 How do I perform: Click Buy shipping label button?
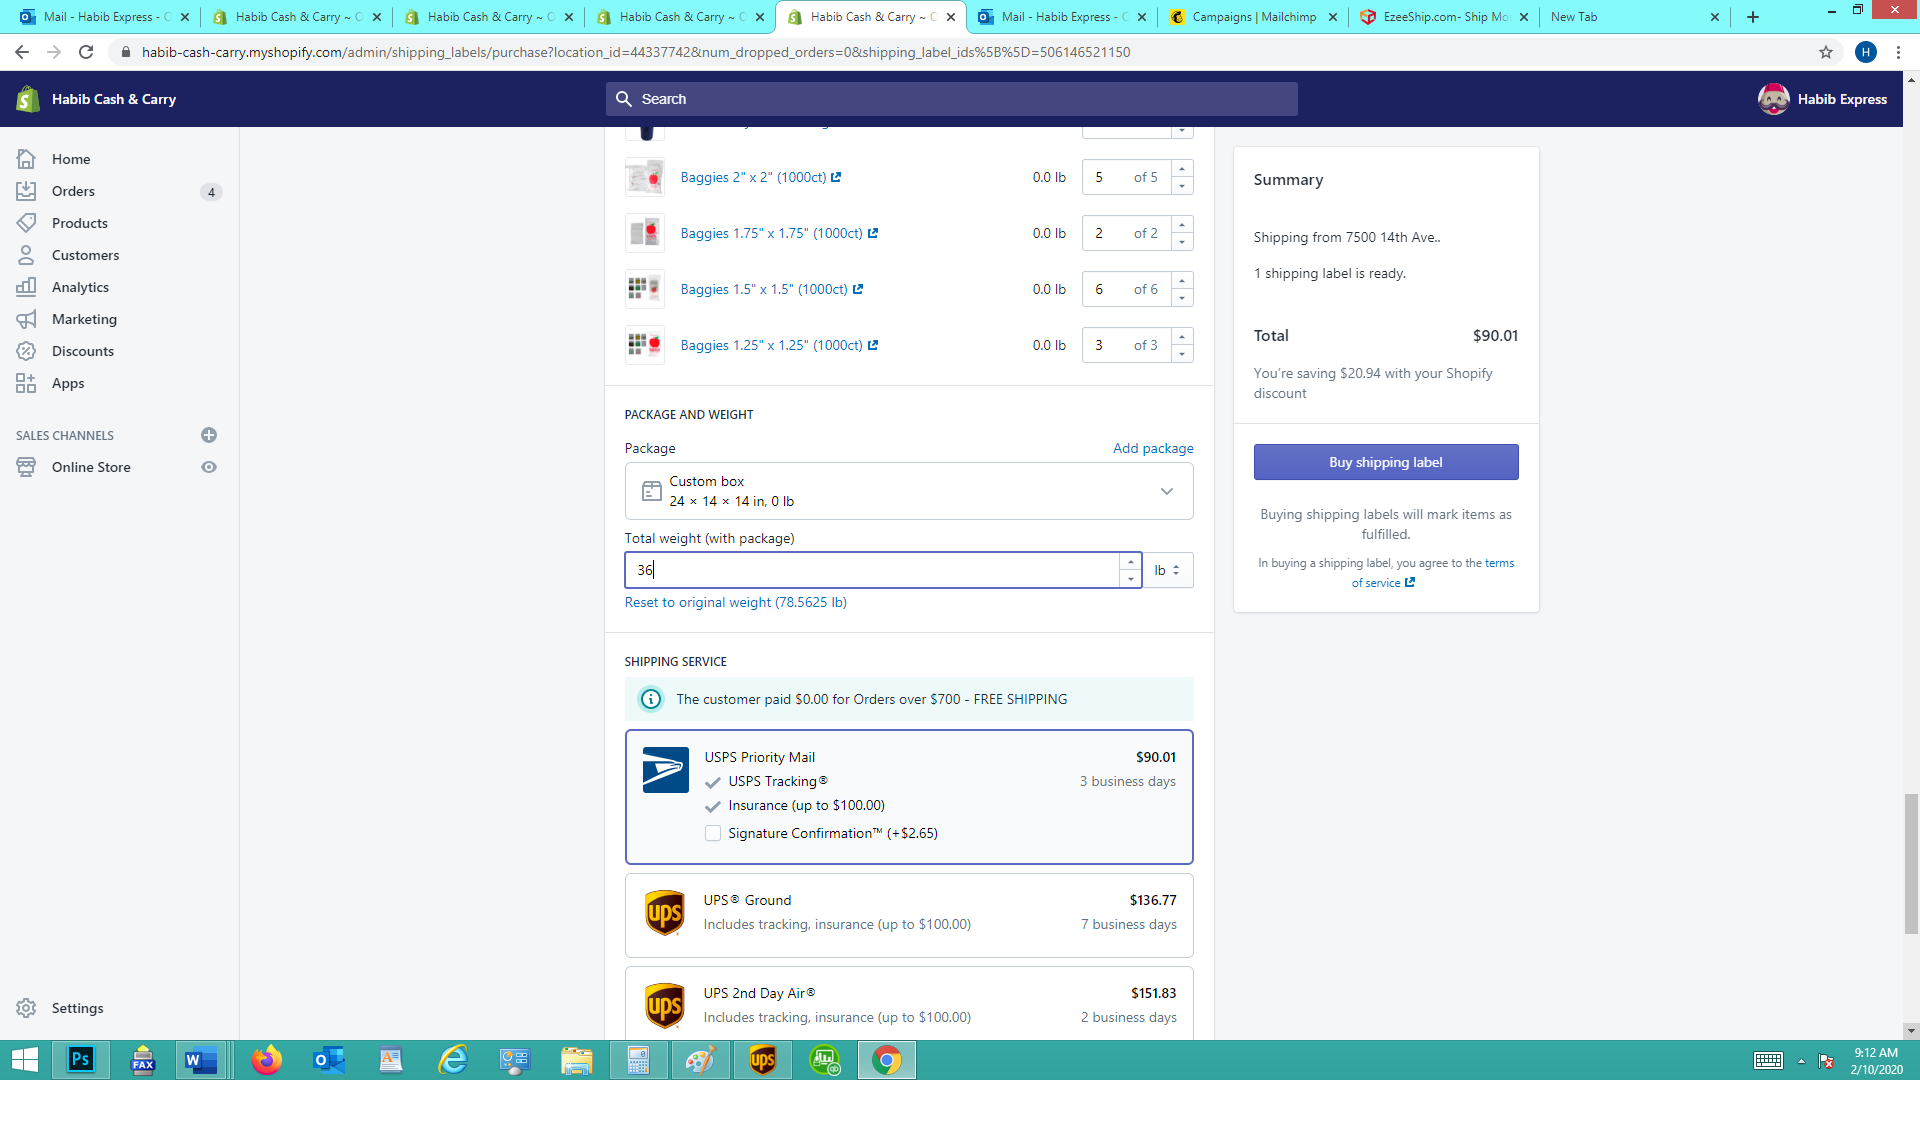[1385, 462]
